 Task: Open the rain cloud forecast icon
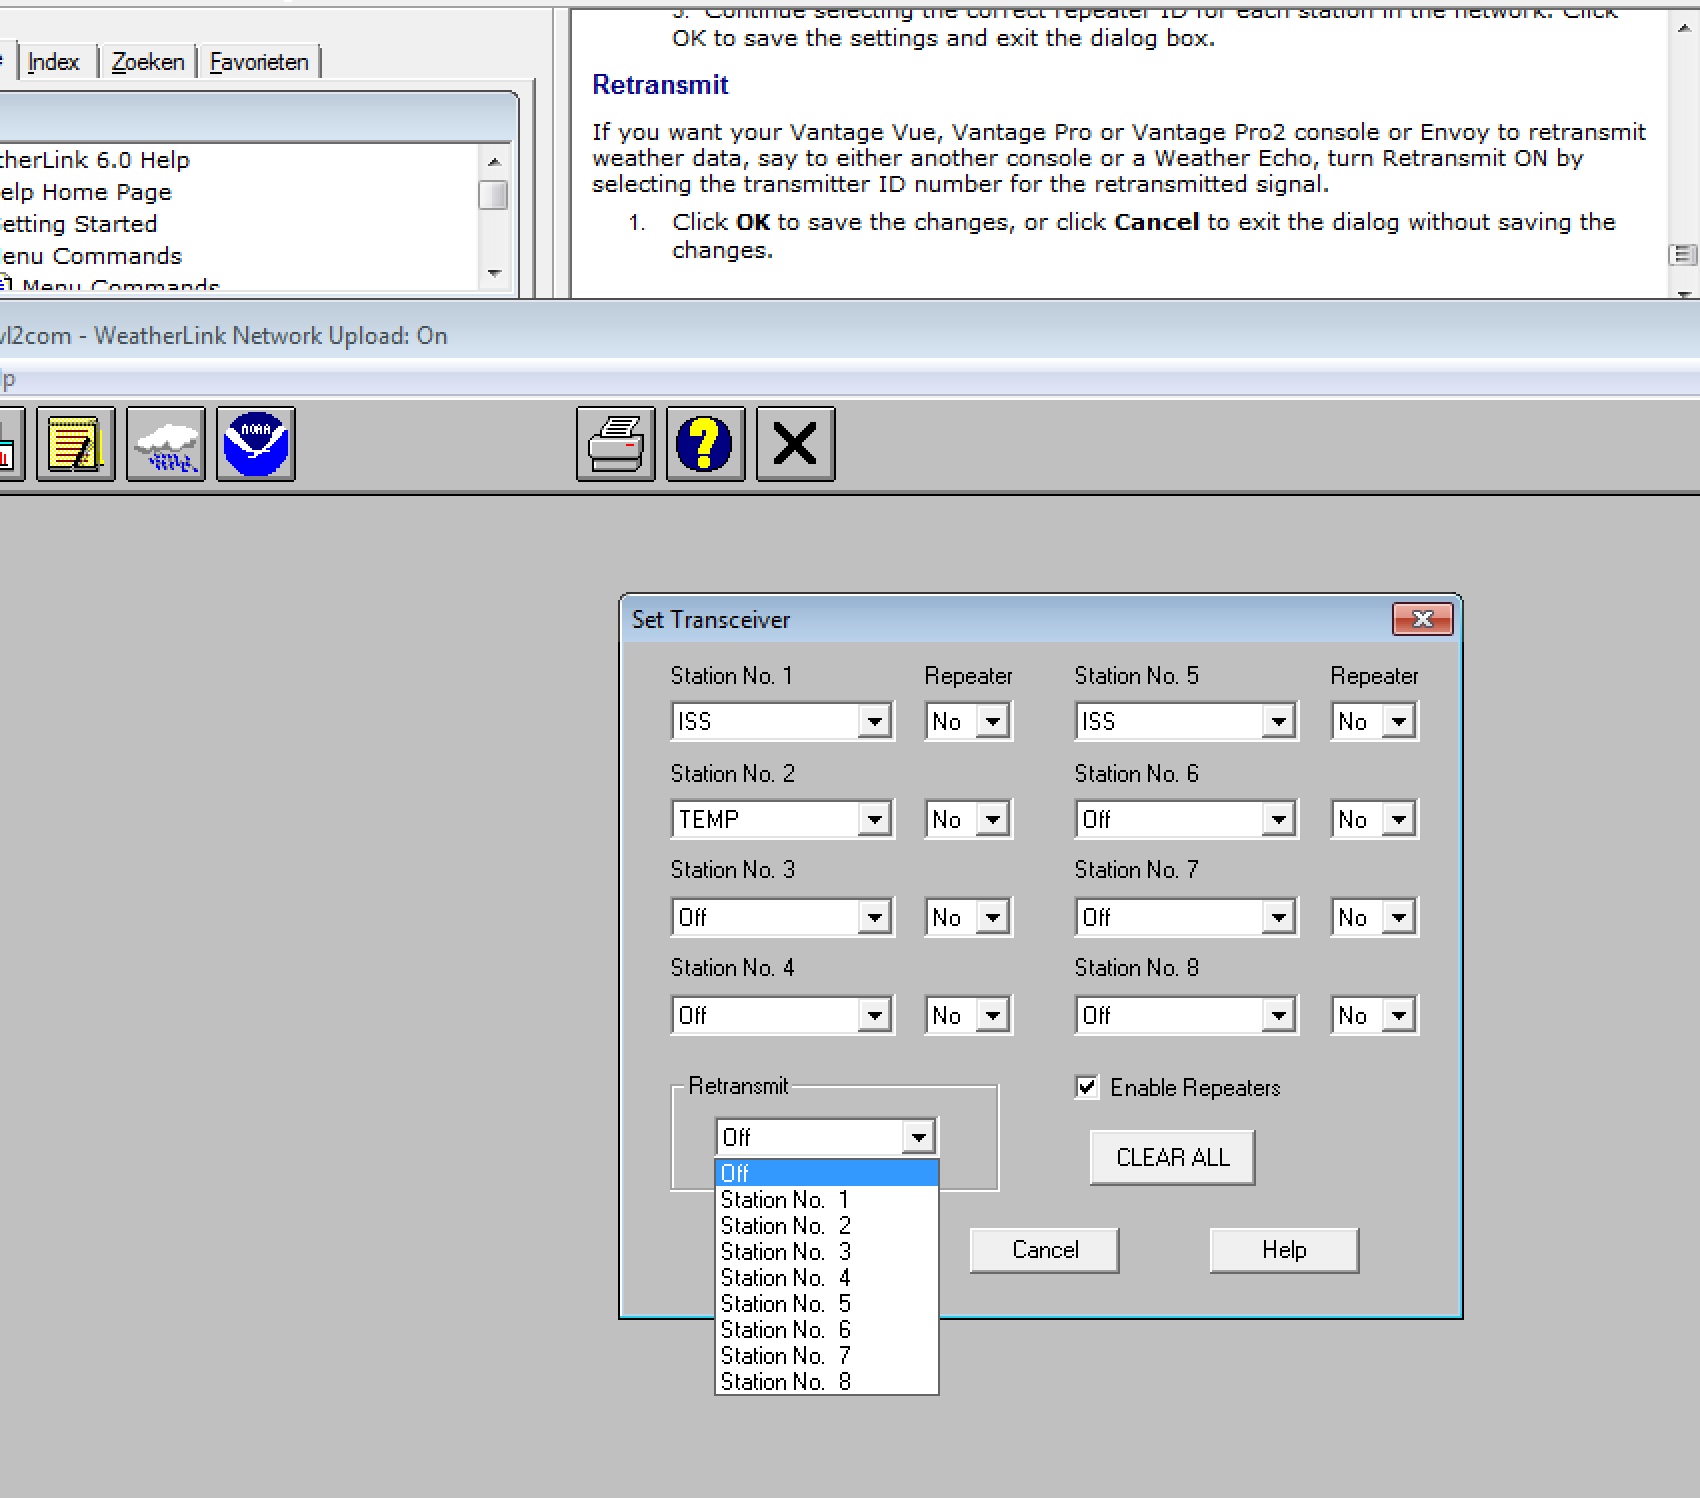point(166,444)
